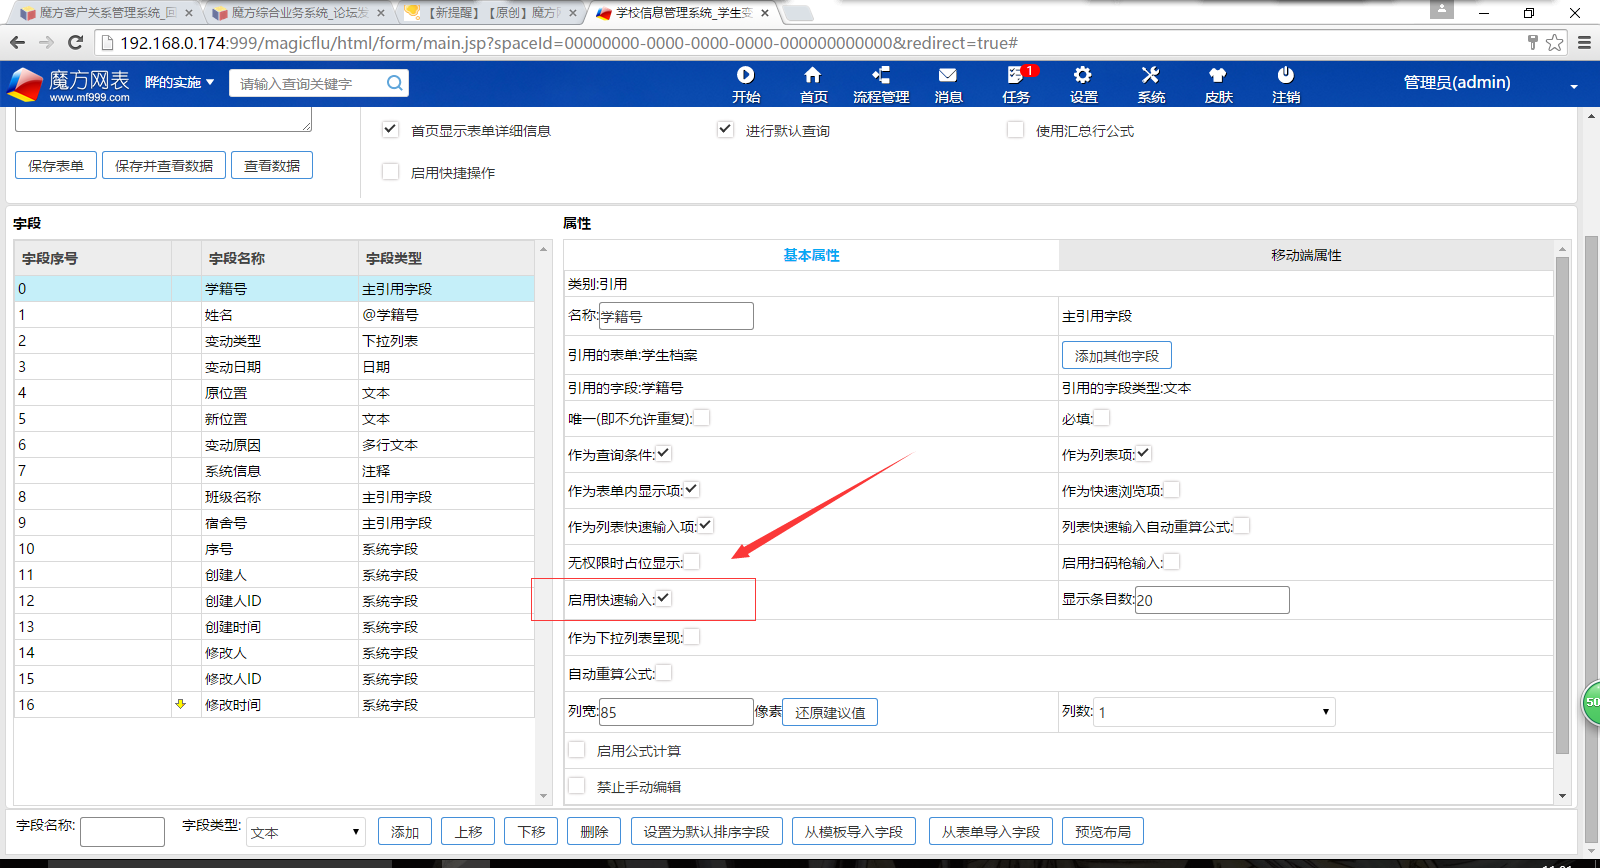The image size is (1600, 868).
Task: Switch to 魔方综合业务系统 browser tab
Action: coord(298,13)
